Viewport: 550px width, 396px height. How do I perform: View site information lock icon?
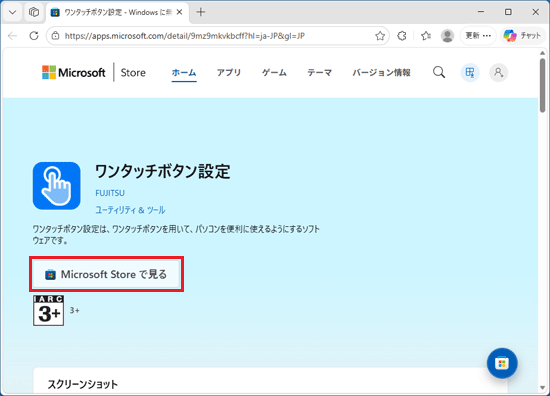coord(55,36)
